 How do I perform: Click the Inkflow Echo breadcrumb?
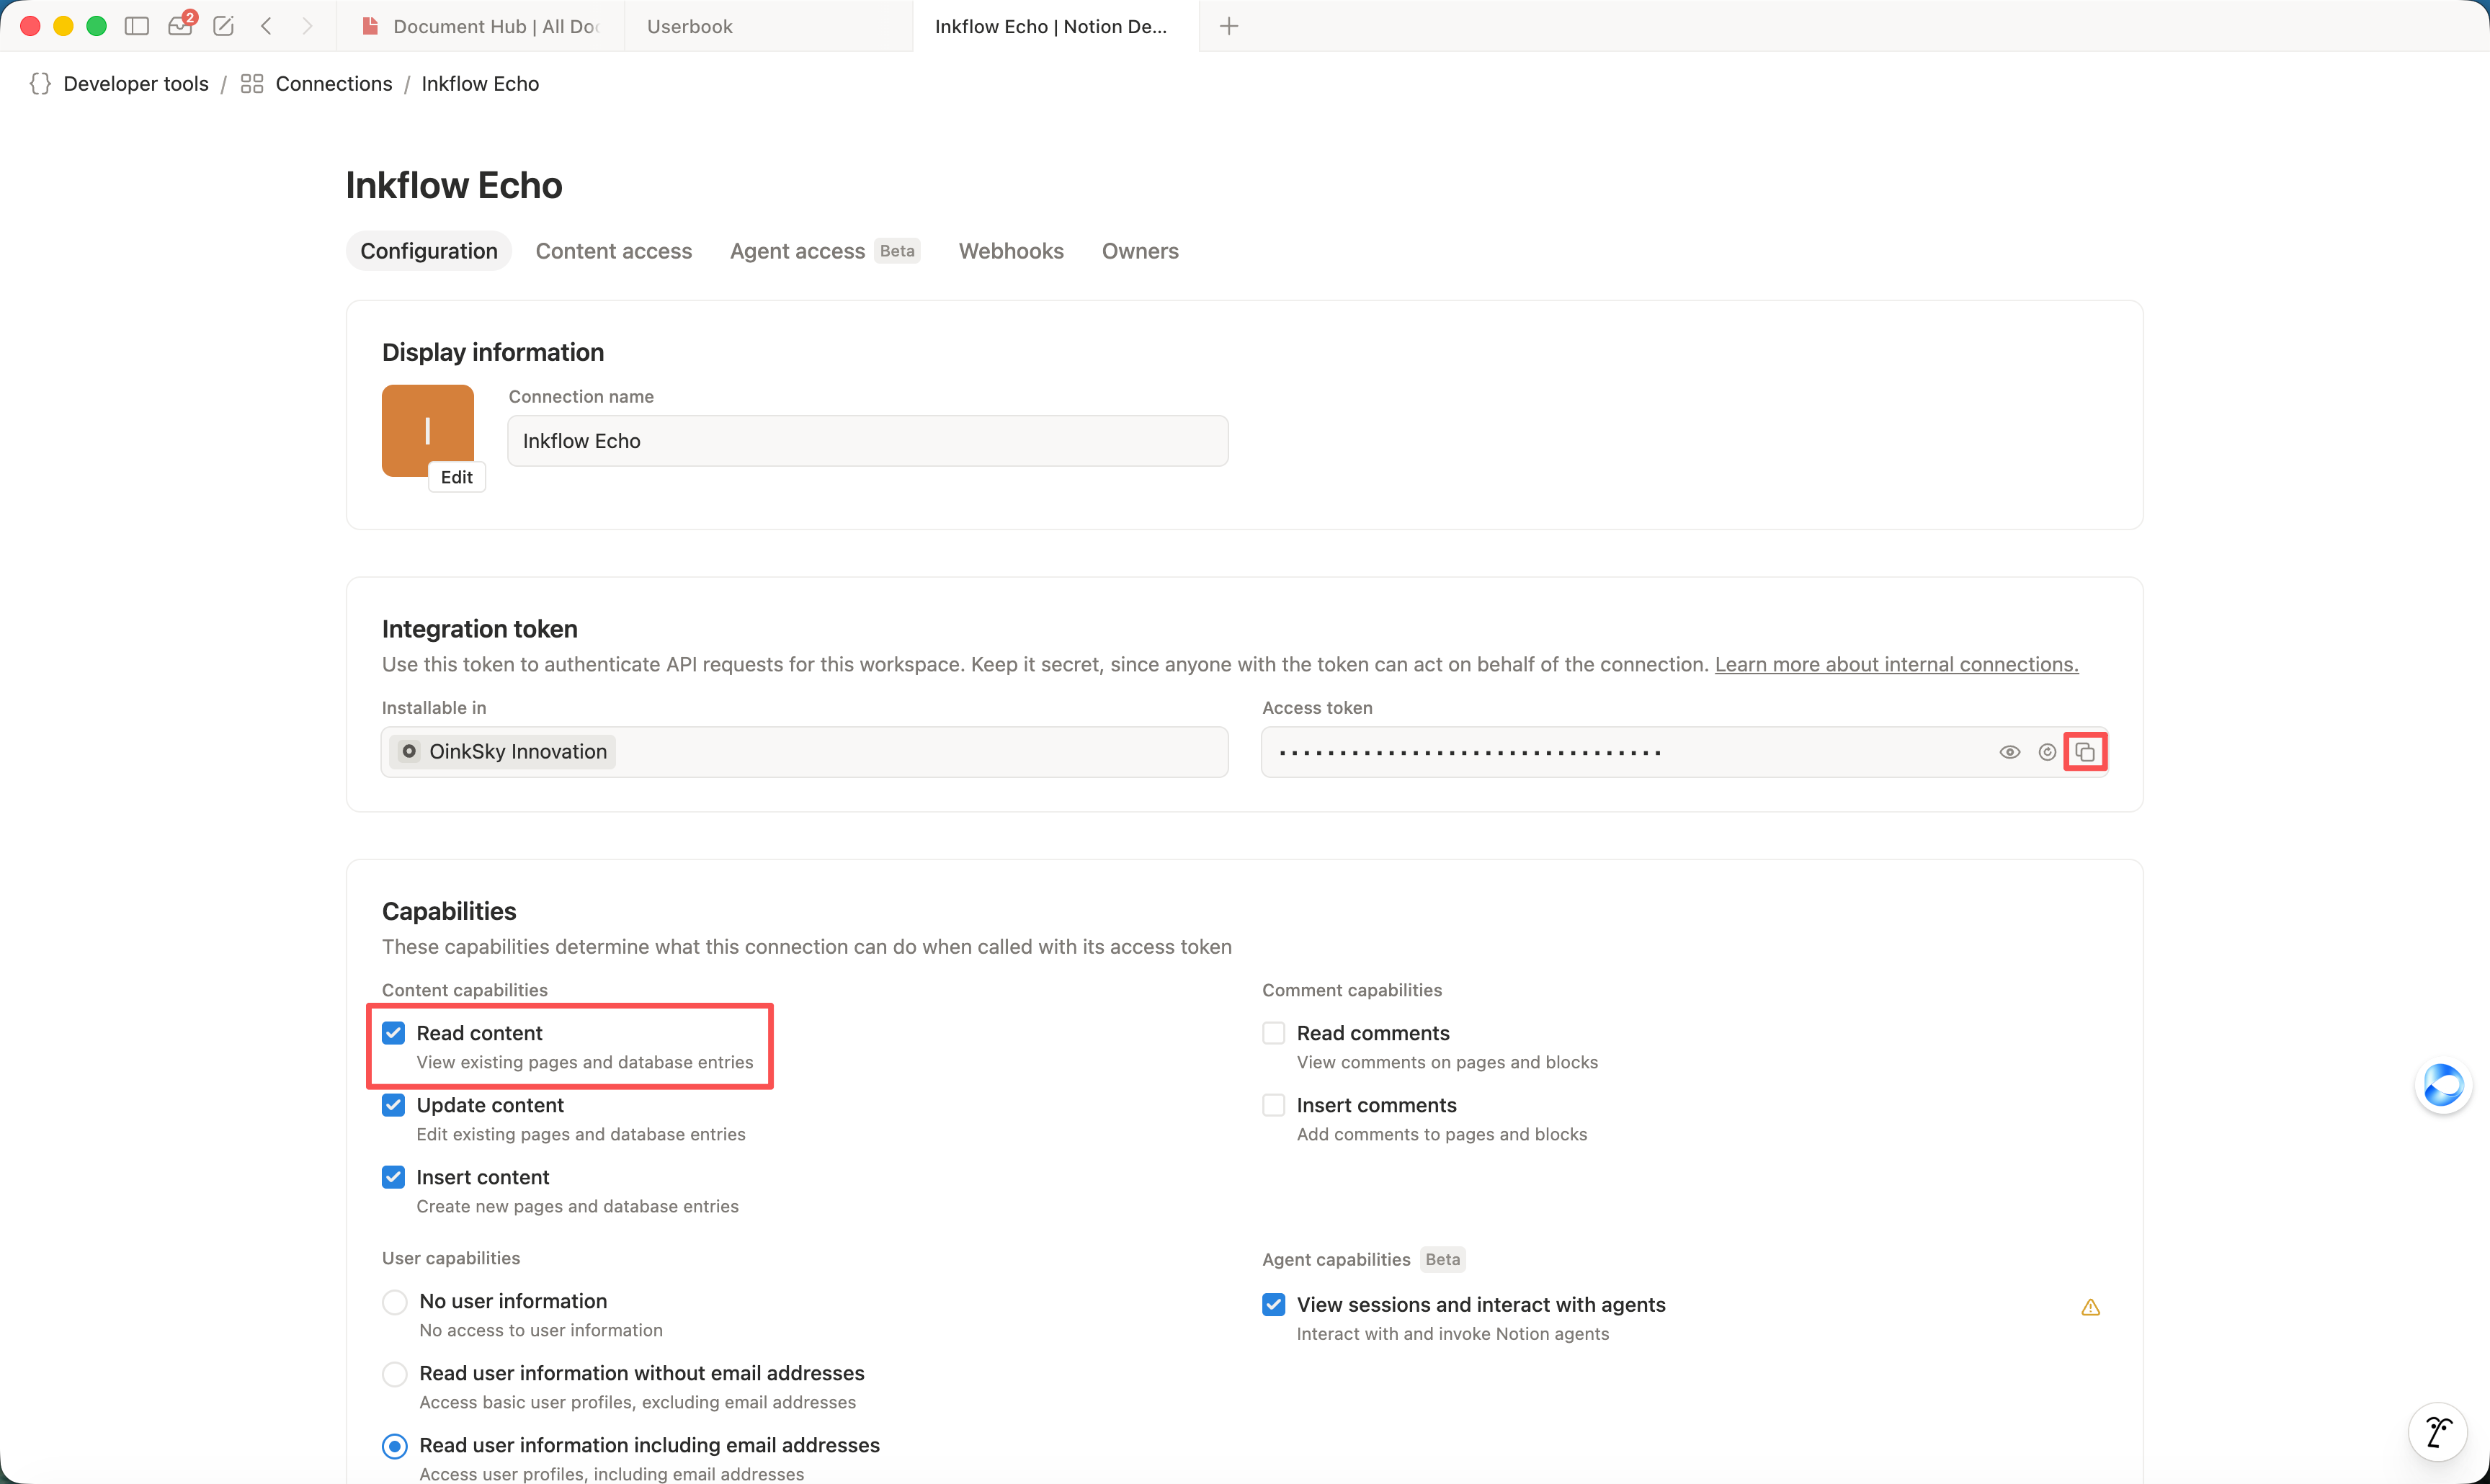[480, 84]
